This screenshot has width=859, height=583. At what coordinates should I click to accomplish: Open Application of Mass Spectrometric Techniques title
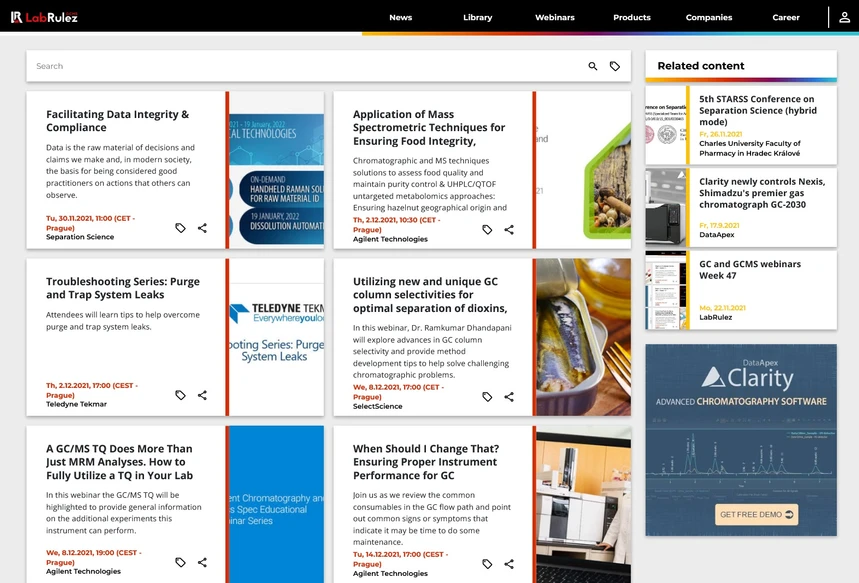(x=429, y=128)
